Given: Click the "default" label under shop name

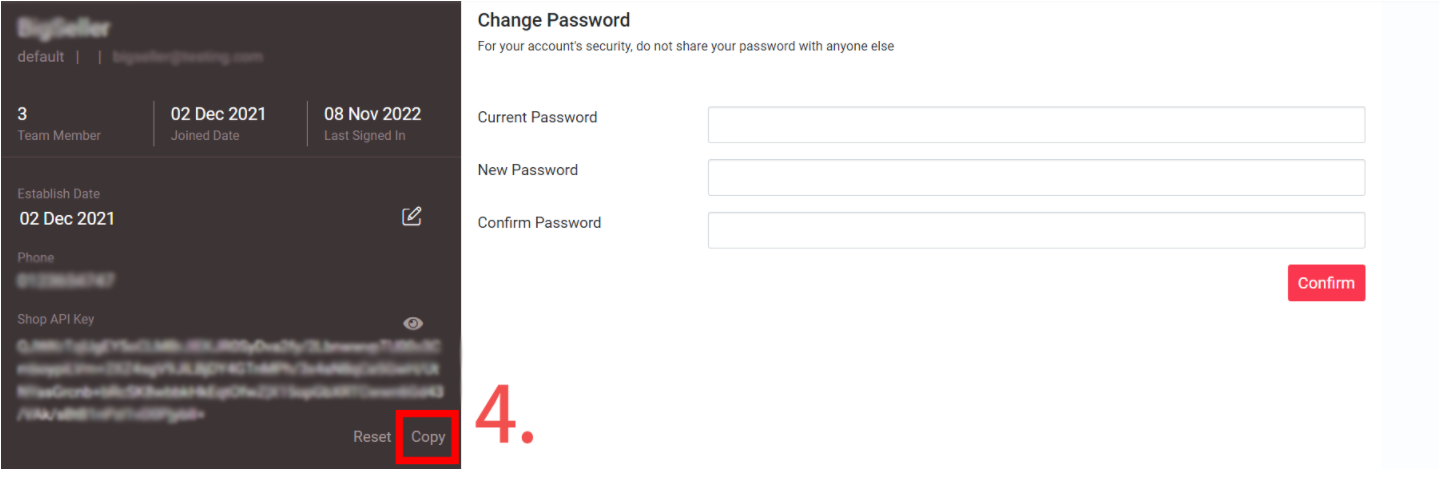Looking at the screenshot, I should click(x=41, y=57).
